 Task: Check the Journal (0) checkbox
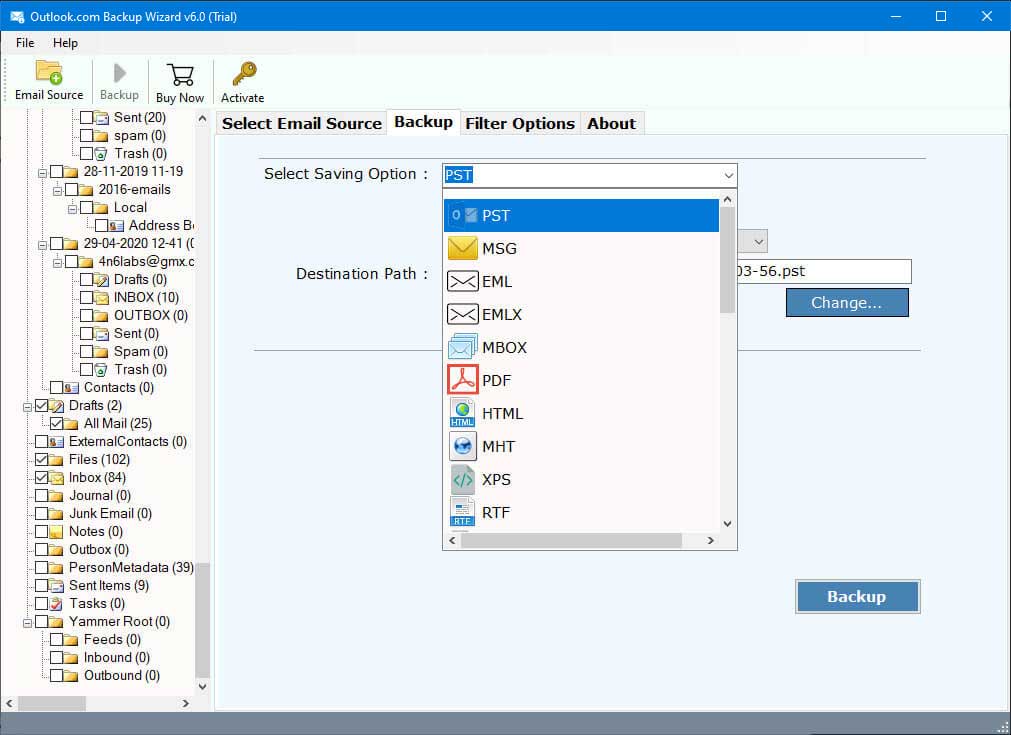tap(41, 496)
